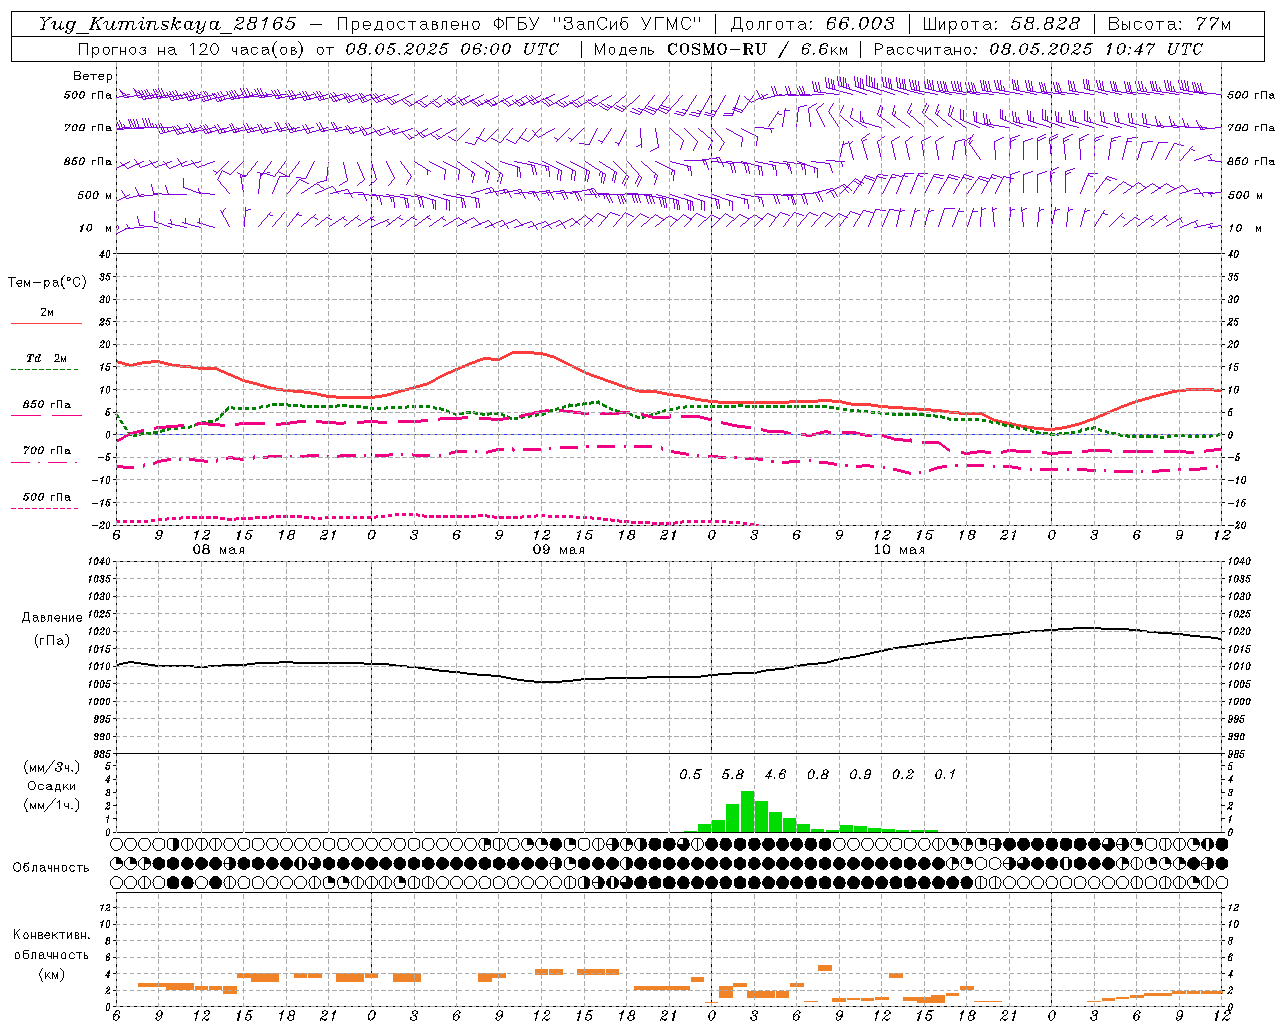Click the Высота: 77м value
The height and width of the screenshot is (1024, 1280).
tap(1169, 24)
